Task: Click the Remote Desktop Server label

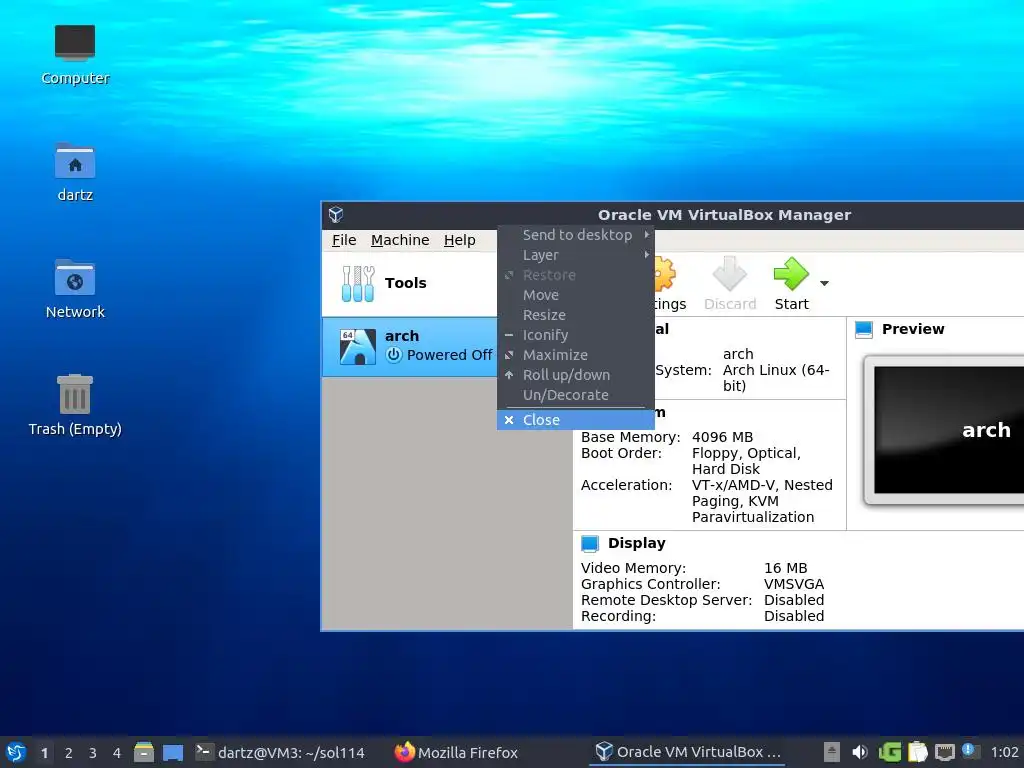Action: (666, 600)
